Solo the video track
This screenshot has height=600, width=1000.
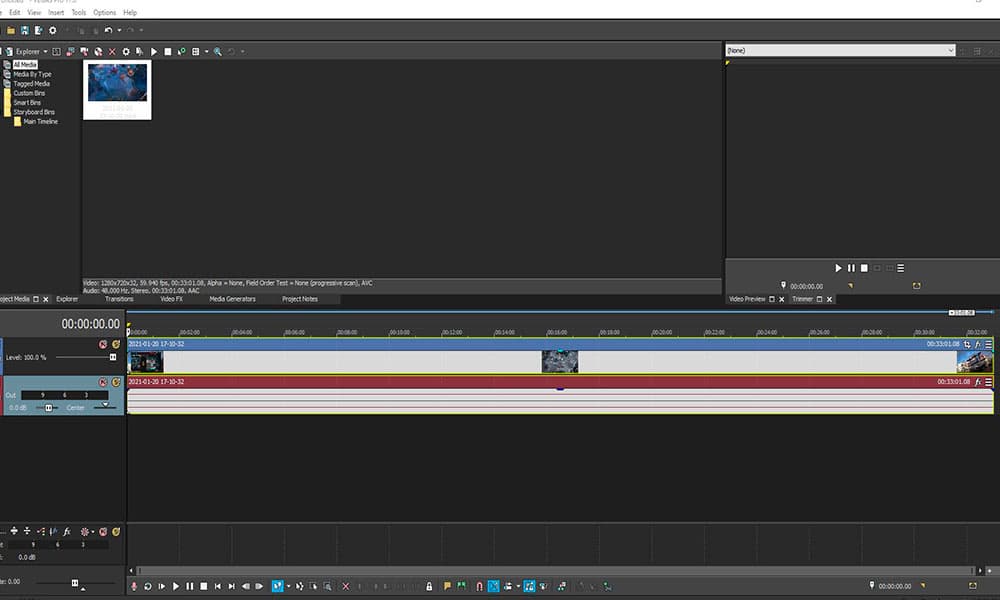click(116, 344)
